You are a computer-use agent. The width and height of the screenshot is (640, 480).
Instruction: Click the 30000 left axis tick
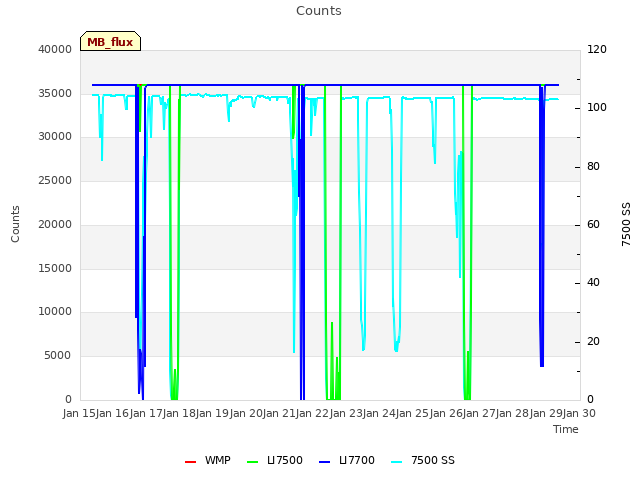tap(55, 136)
